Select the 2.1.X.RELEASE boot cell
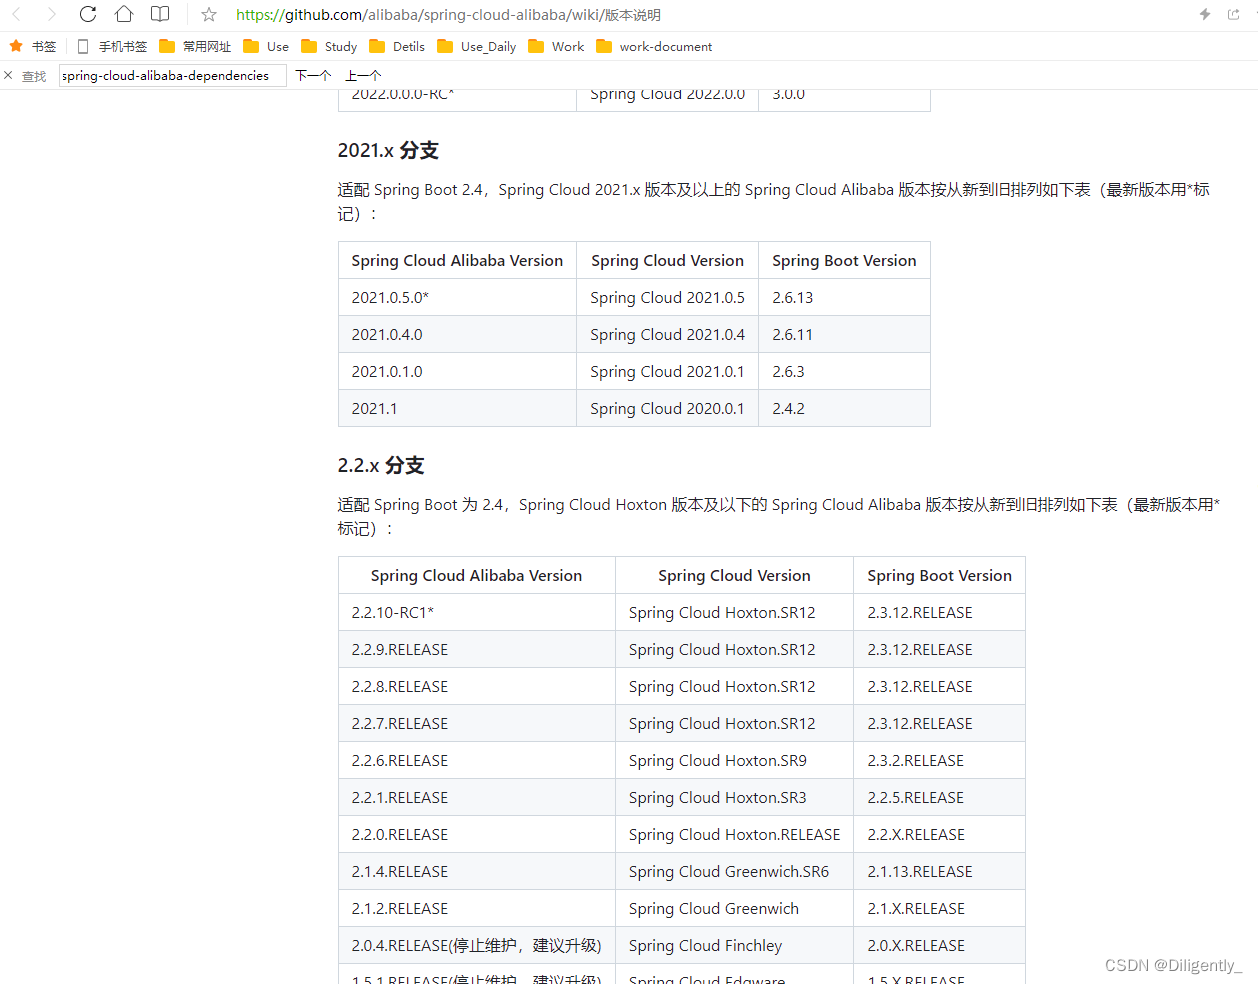Image resolution: width=1258 pixels, height=984 pixels. click(939, 908)
